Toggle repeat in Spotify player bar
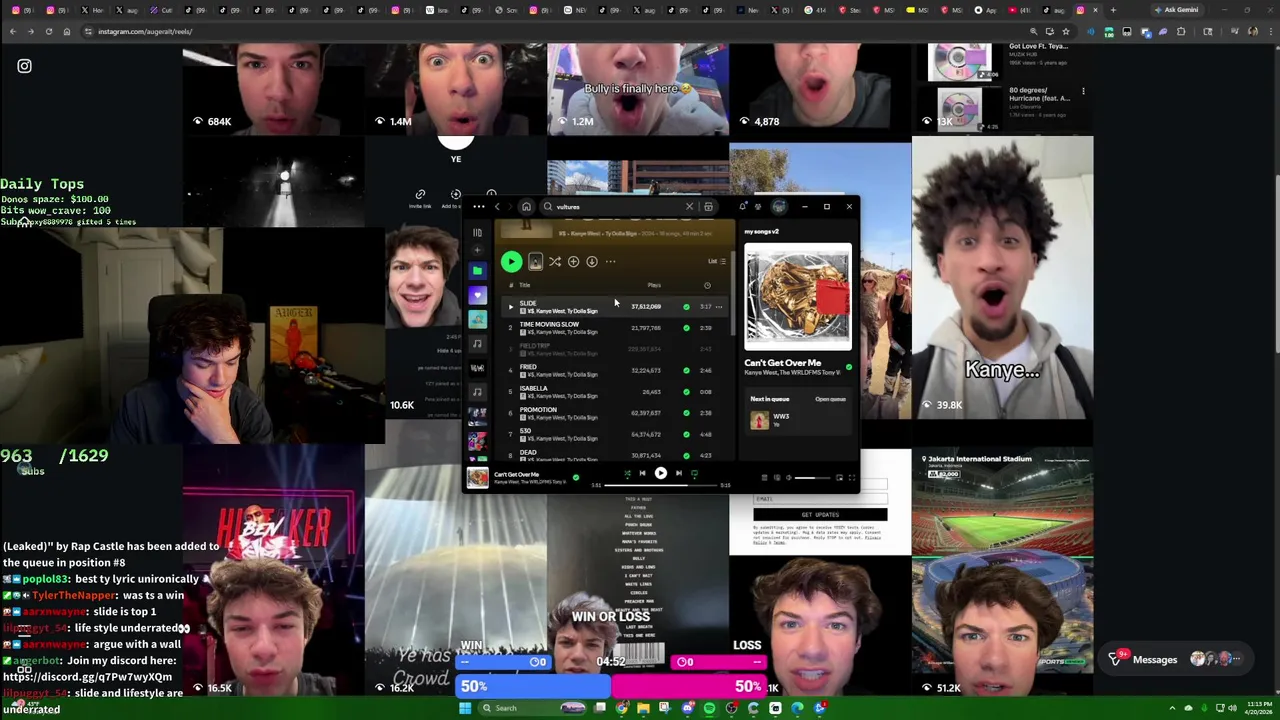This screenshot has height=720, width=1280. click(x=694, y=473)
